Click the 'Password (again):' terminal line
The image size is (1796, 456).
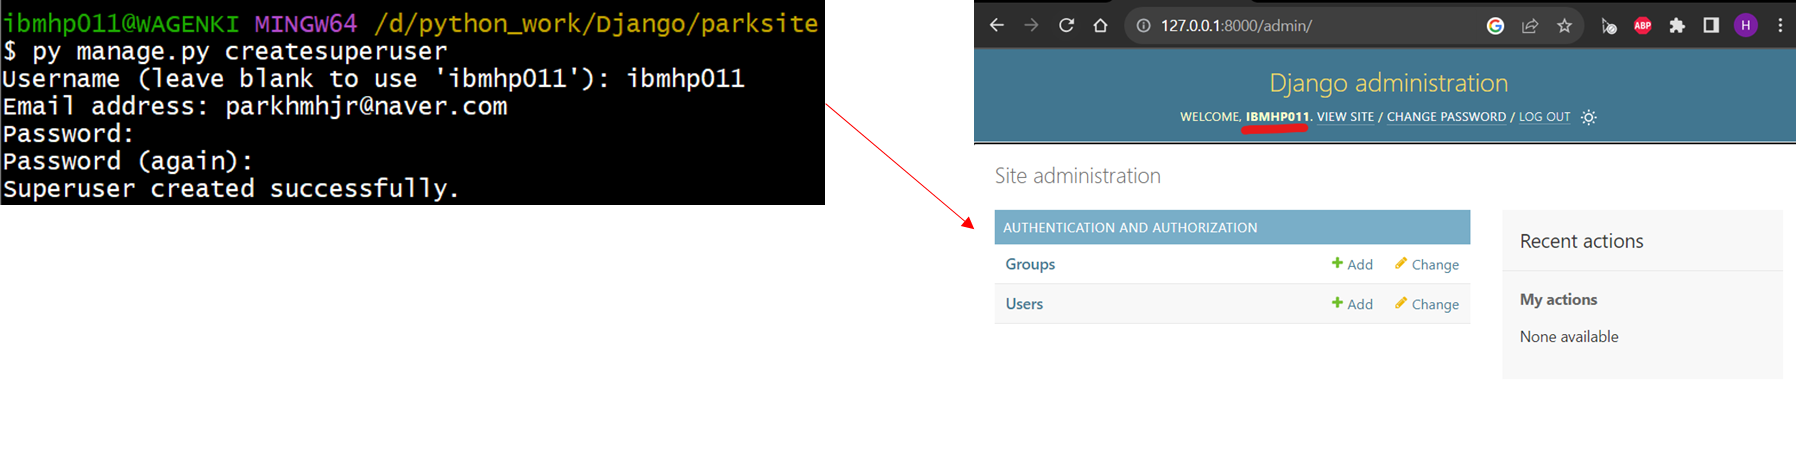point(128,161)
